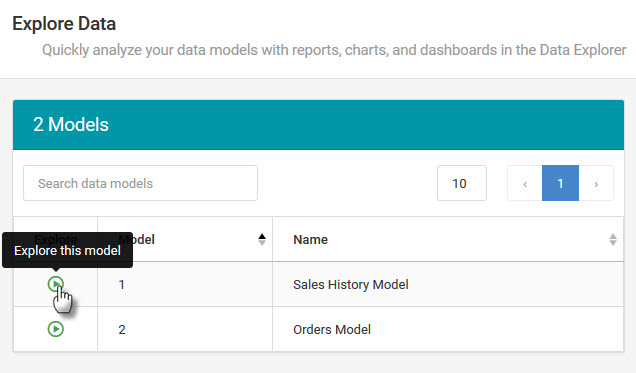Click the 2 Models panel header
This screenshot has height=373, width=636.
318,125
